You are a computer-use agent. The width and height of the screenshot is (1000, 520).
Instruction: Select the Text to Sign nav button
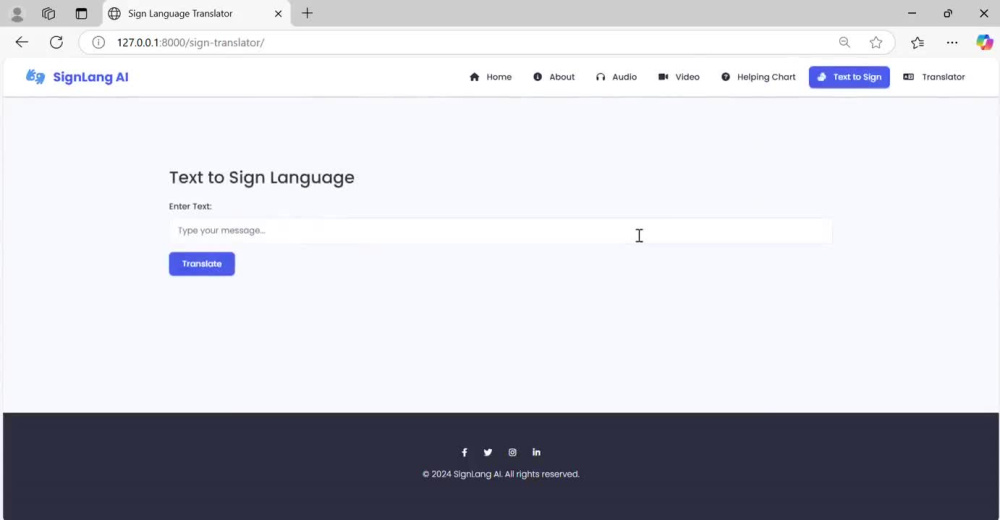click(849, 77)
